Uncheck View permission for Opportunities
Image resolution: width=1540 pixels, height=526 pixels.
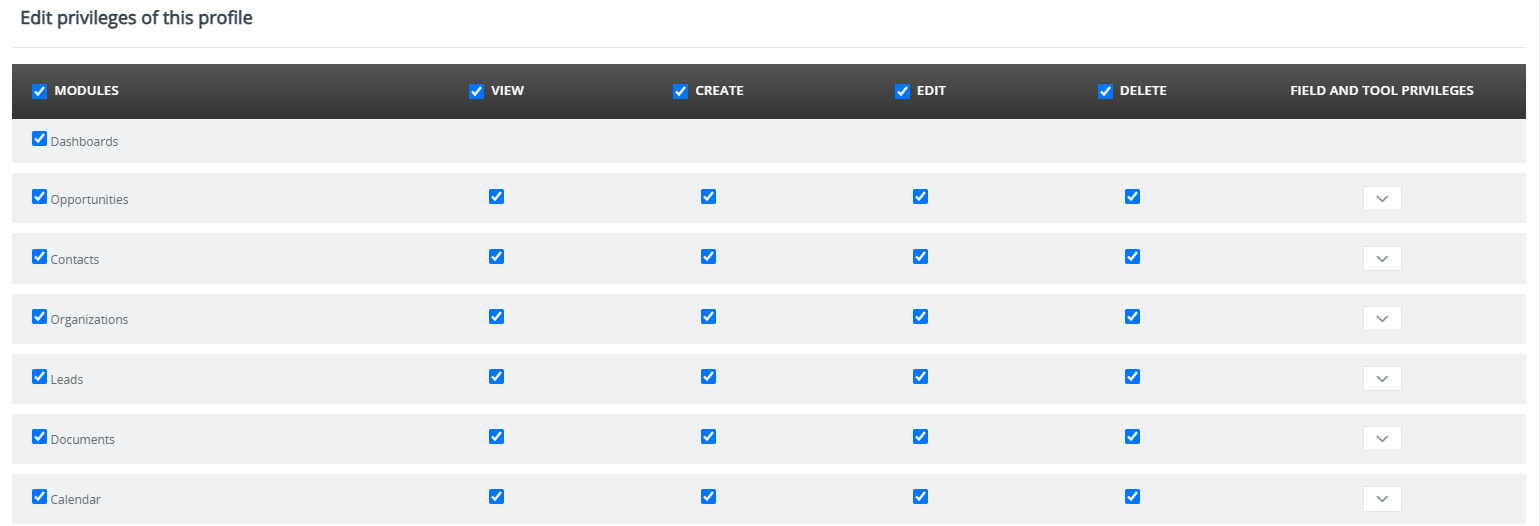point(497,197)
